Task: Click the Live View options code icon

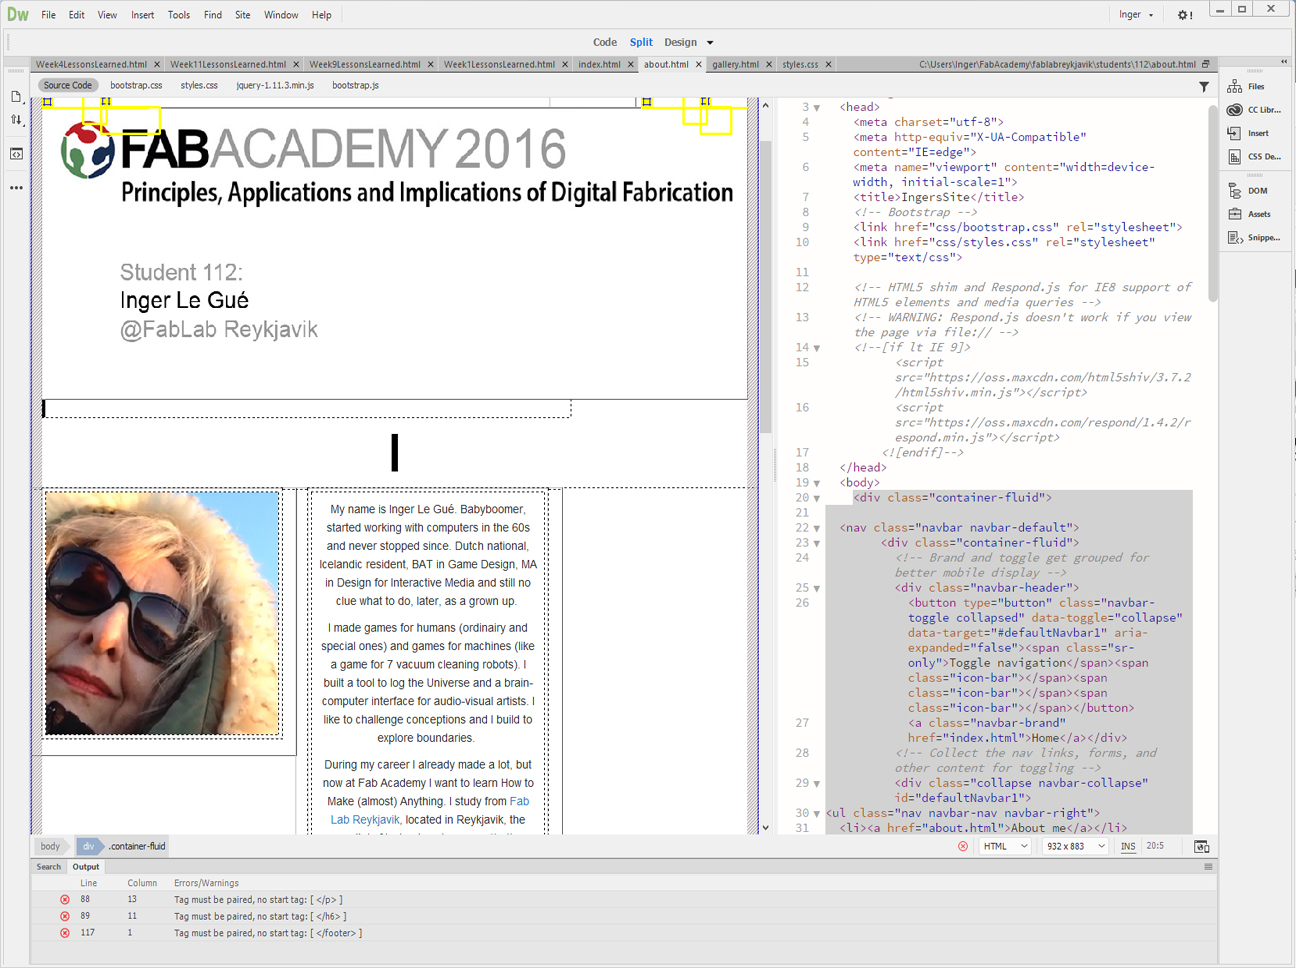Action: [16, 154]
